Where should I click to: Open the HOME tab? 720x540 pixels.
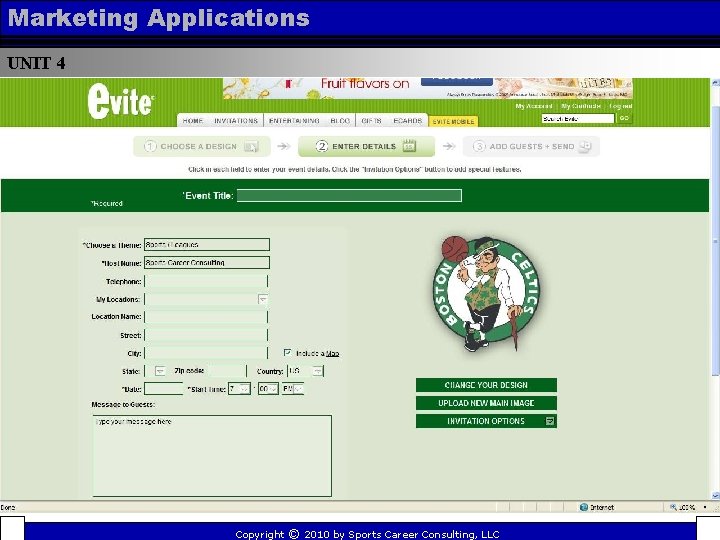click(192, 121)
